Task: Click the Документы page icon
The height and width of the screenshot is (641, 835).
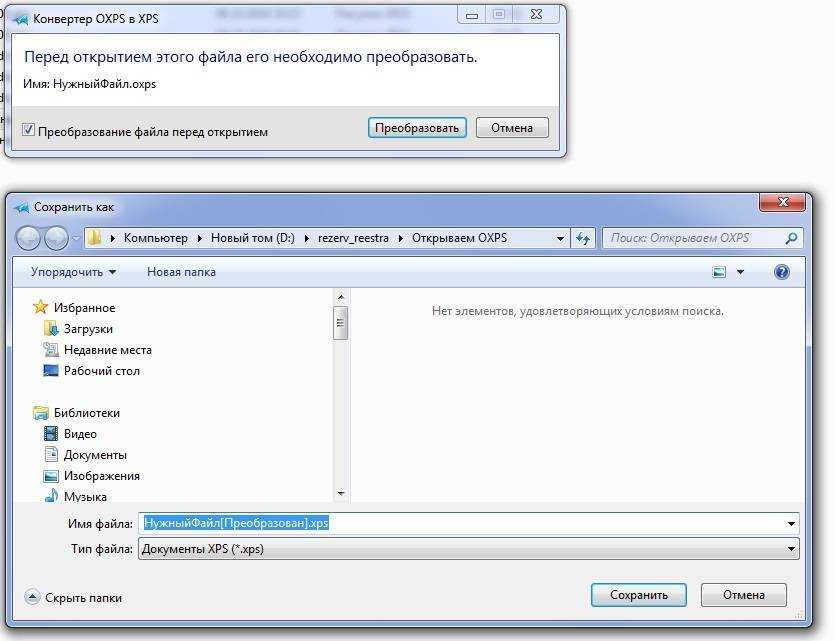Action: tap(51, 454)
